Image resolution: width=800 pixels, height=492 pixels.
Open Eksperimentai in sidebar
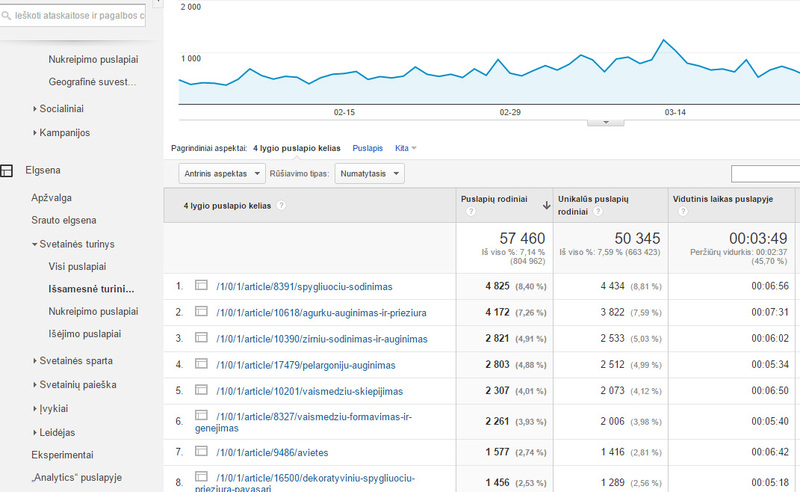[x=62, y=455]
